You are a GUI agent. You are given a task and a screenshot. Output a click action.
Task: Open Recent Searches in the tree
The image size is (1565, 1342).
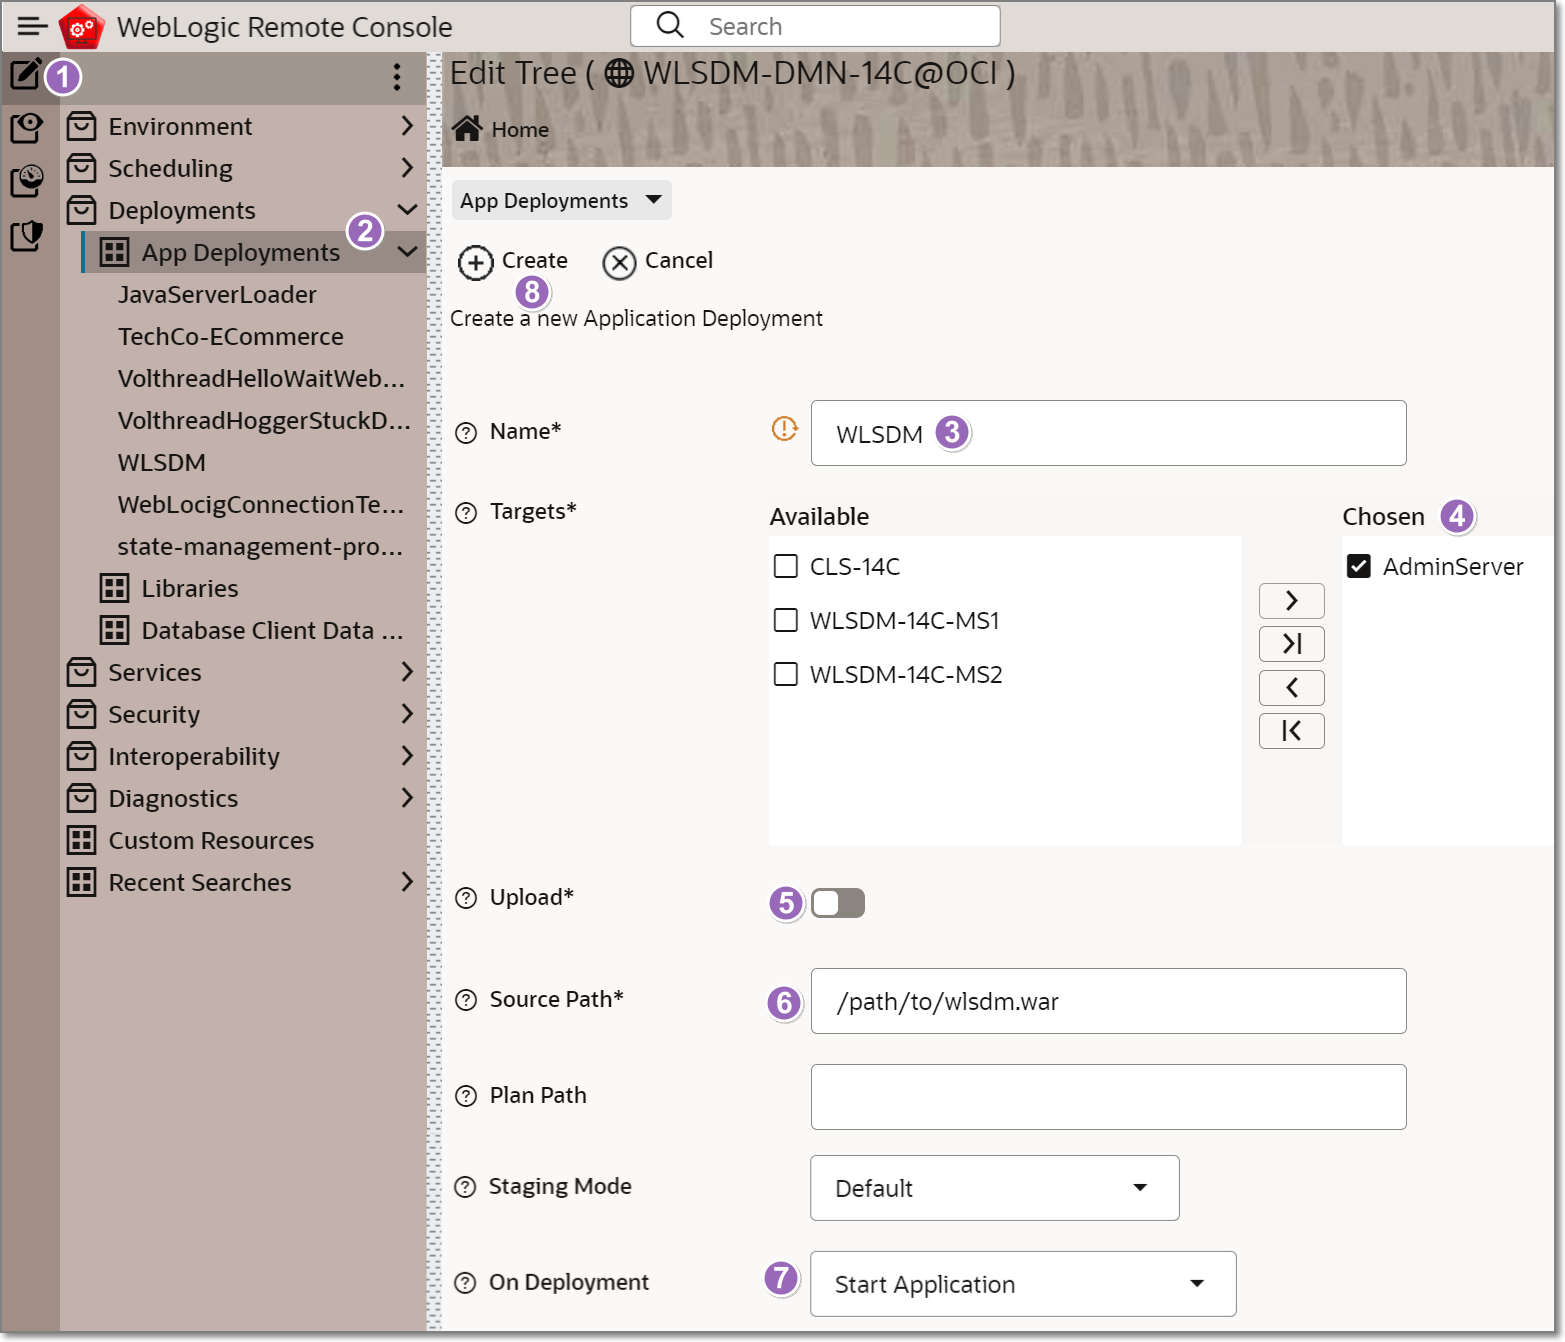tap(200, 882)
